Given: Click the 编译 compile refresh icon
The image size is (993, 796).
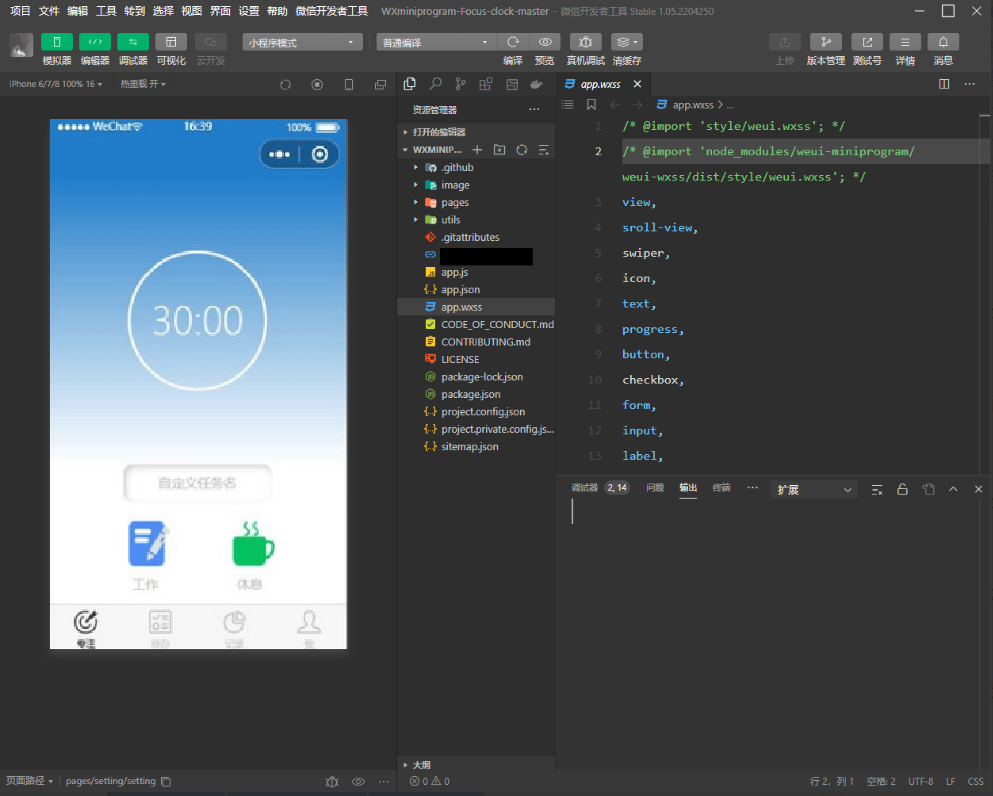Looking at the screenshot, I should (x=513, y=42).
